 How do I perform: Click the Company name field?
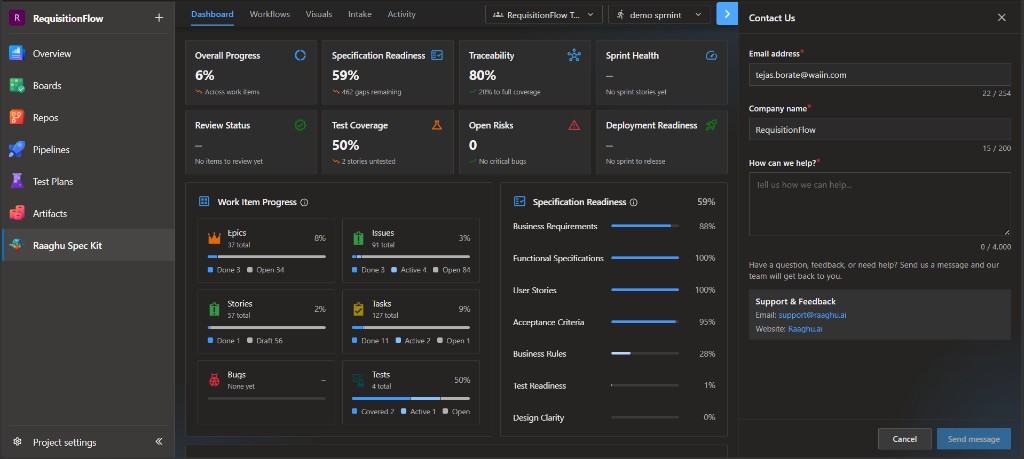coord(880,130)
